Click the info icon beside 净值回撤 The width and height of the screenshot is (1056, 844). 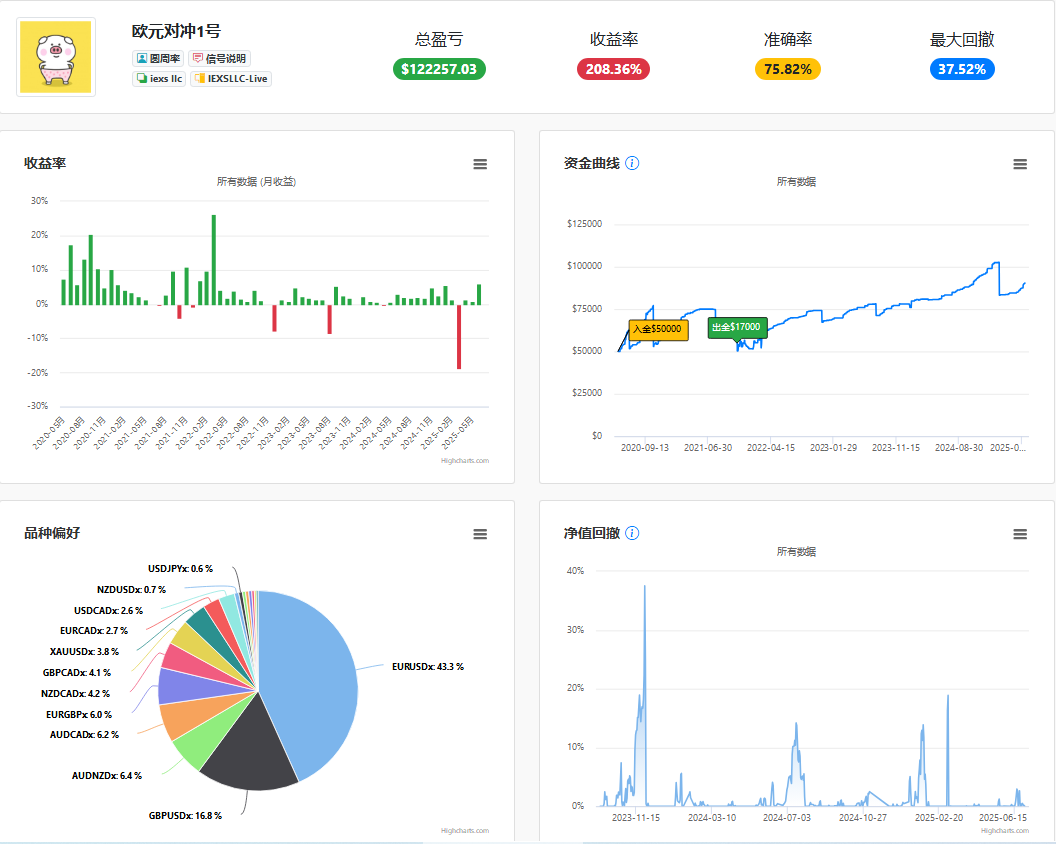[632, 533]
